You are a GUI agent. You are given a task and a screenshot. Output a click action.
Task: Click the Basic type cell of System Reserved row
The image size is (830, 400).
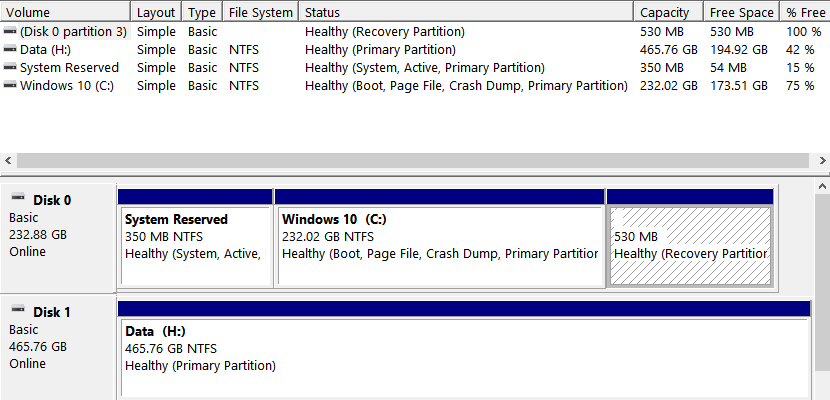[x=202, y=68]
